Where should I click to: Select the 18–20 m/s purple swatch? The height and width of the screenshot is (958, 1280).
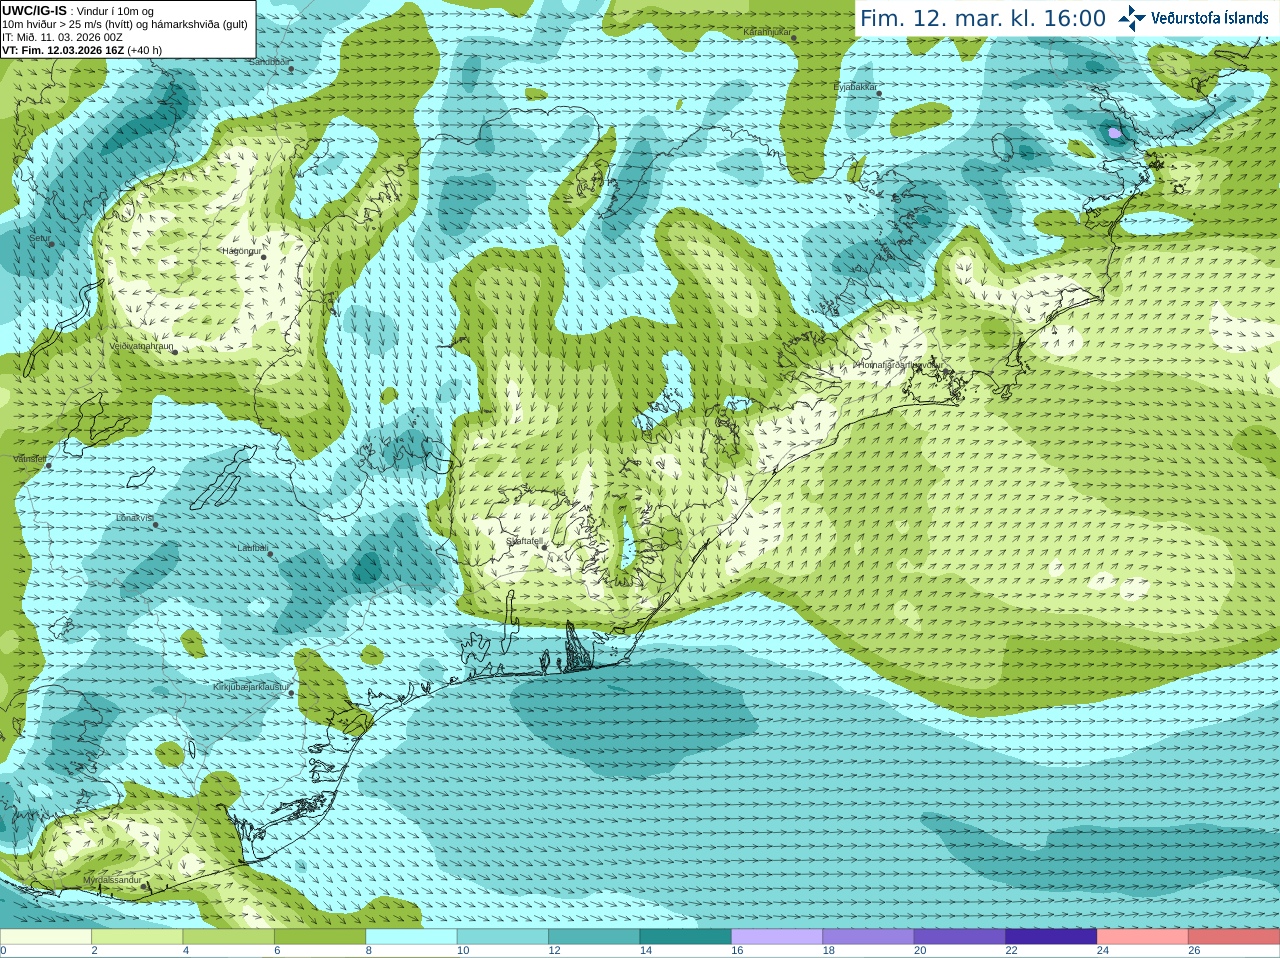(x=869, y=937)
